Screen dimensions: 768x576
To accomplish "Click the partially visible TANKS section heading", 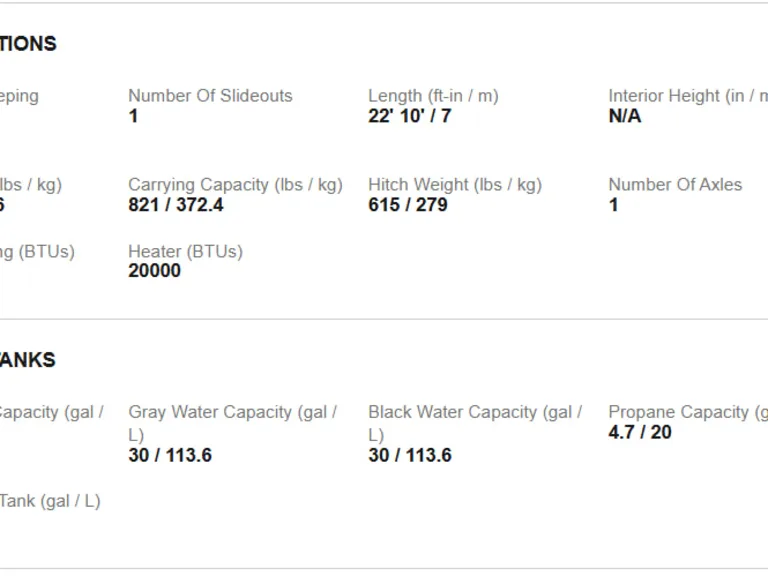I will [x=27, y=360].
